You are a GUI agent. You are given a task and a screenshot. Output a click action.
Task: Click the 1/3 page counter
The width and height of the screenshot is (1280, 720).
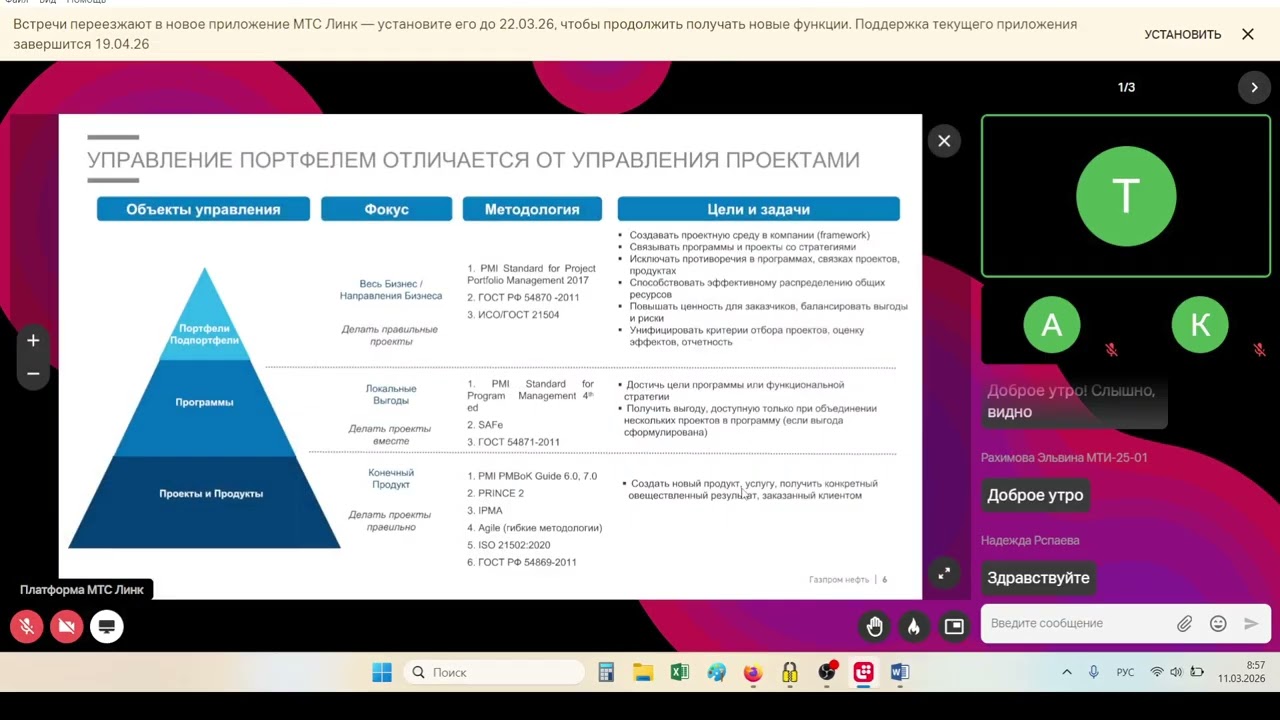(1126, 87)
